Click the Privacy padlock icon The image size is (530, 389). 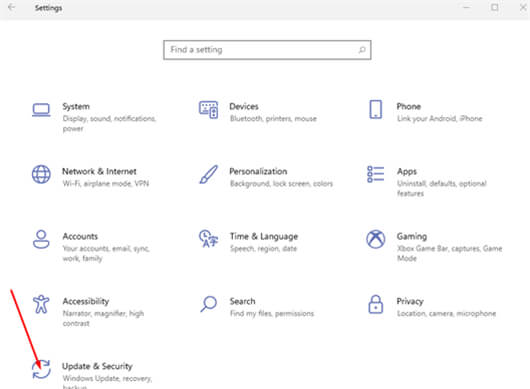coord(376,304)
